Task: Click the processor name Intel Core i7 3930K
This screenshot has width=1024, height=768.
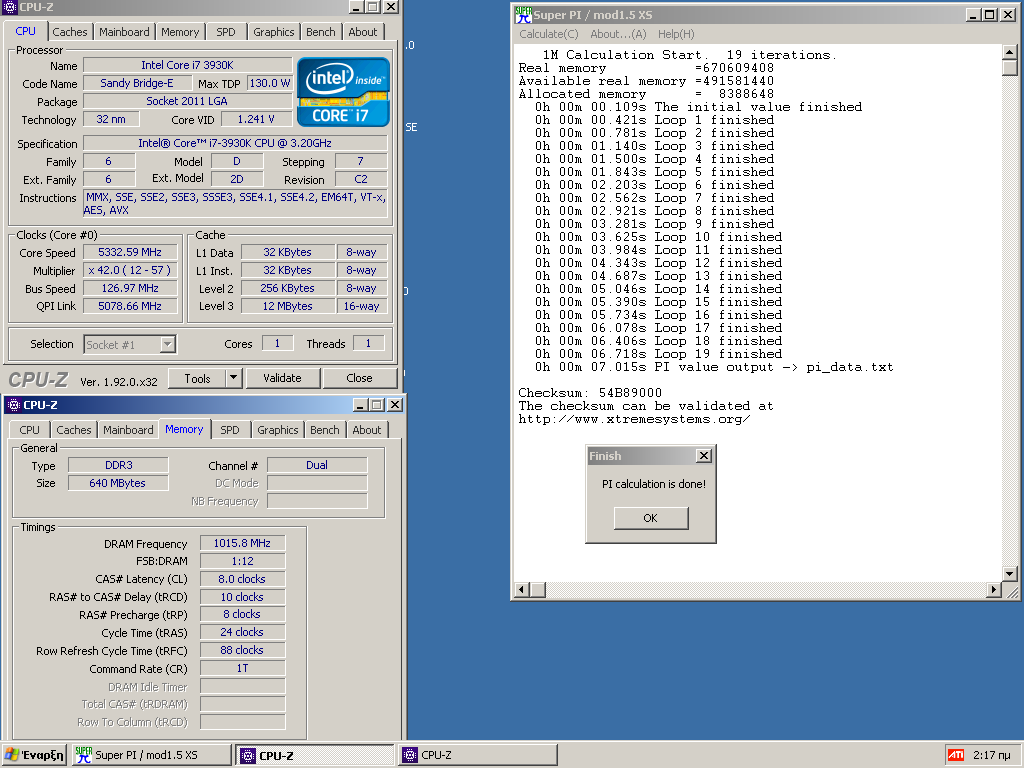Action: [x=187, y=65]
